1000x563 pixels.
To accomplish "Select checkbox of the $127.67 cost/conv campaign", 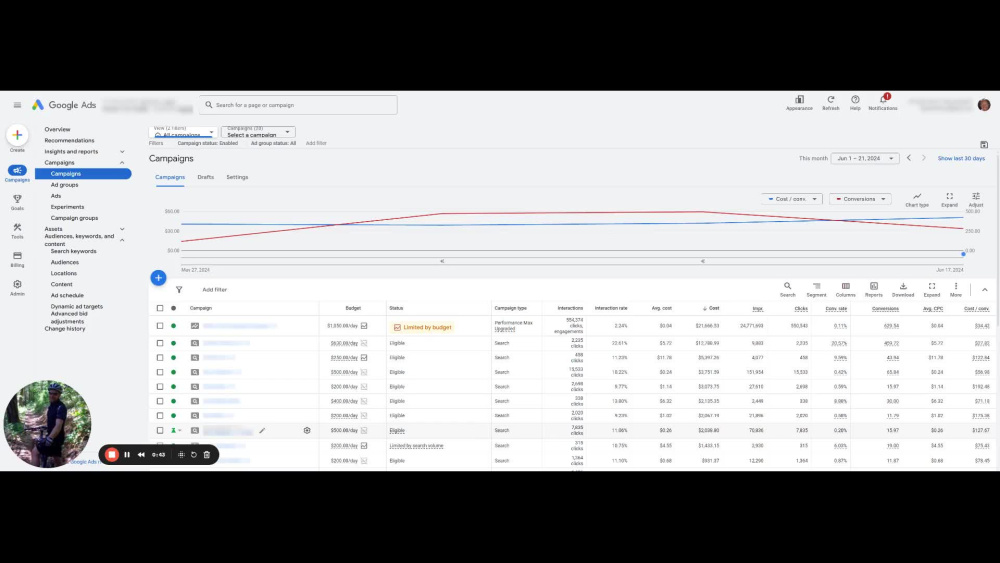I will (x=160, y=430).
